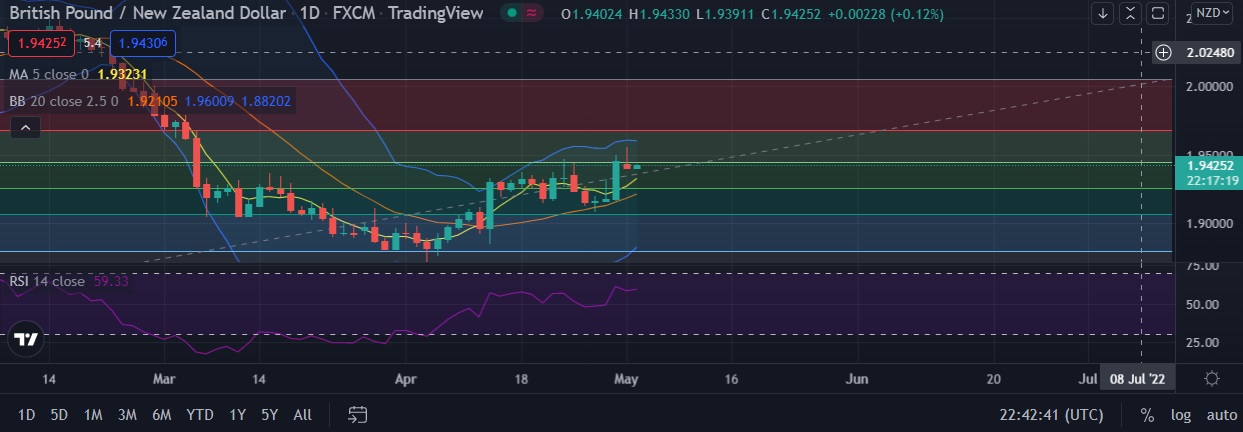Open the timezone menu 22:42:41 (UTC)
Image resolution: width=1243 pixels, height=432 pixels.
1052,414
